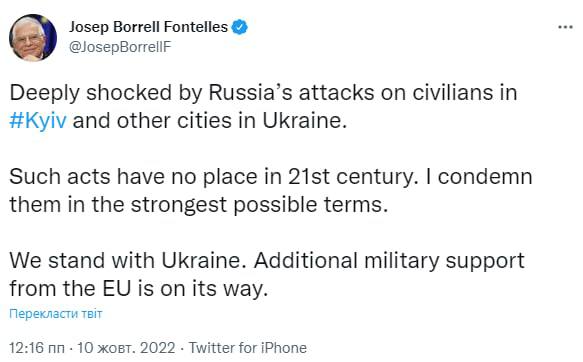Open the Twitter for iPhone source link
Image resolution: width=583 pixels, height=362 pixels.
coord(248,348)
